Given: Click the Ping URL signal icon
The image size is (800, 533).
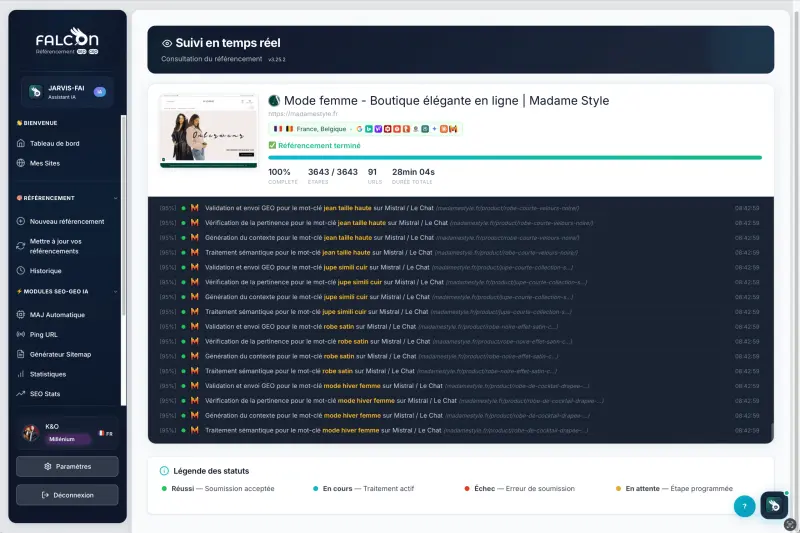Looking at the screenshot, I should [21, 334].
